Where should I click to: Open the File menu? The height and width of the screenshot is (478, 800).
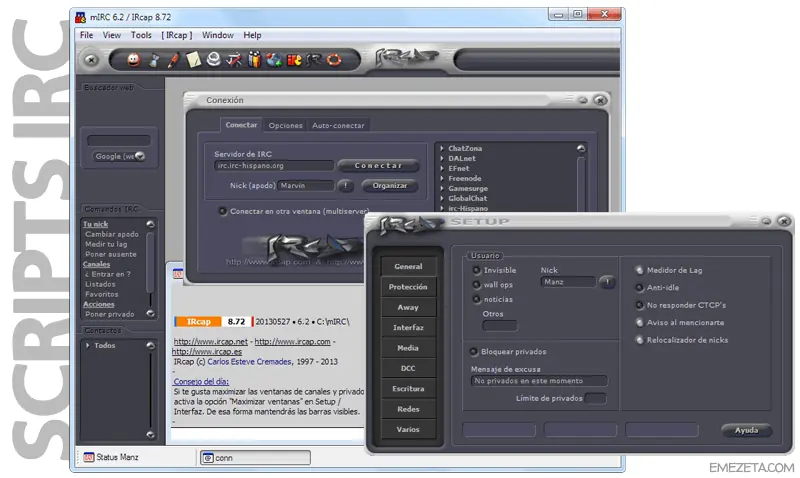87,35
